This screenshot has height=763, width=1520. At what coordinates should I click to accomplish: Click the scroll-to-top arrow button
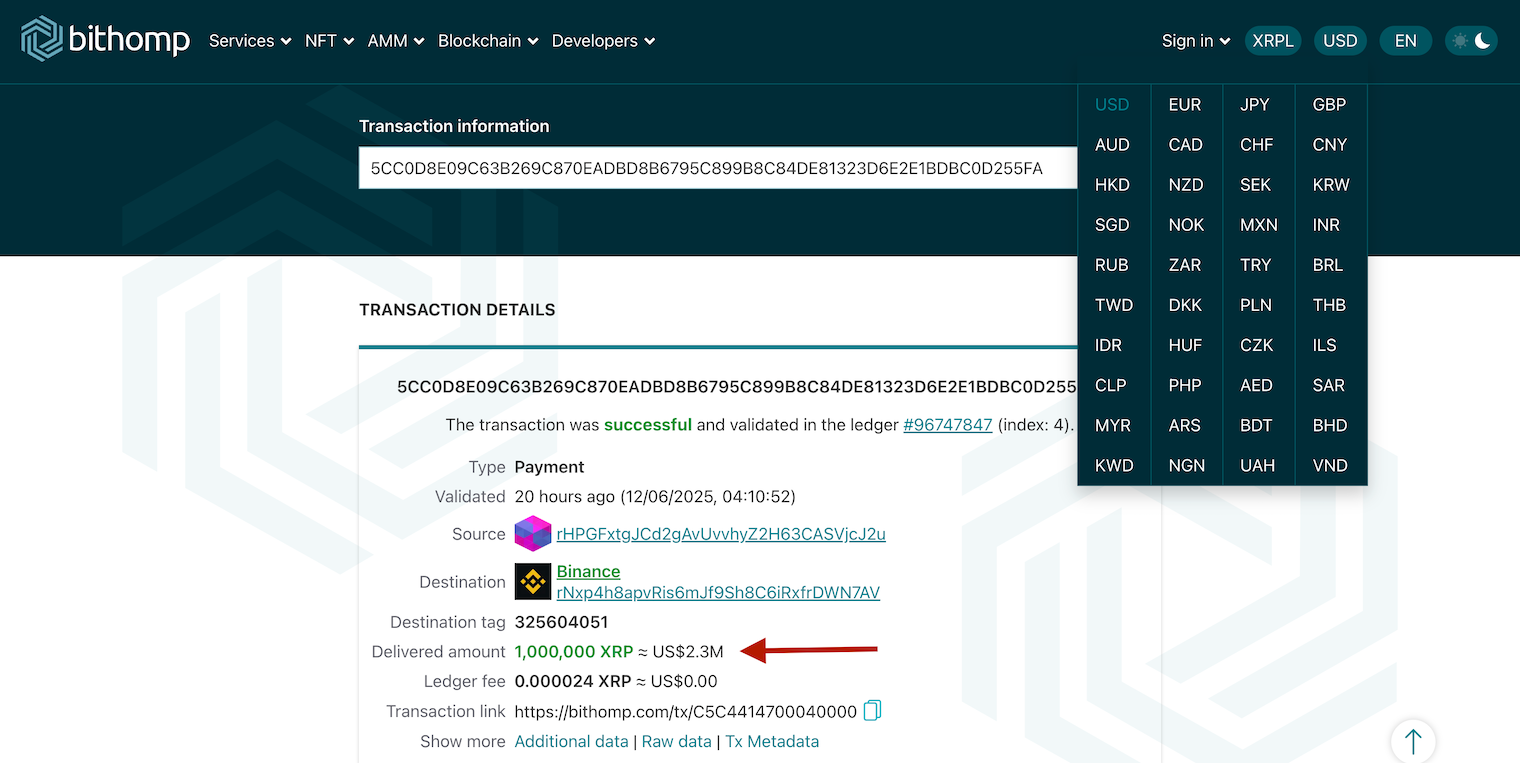(1412, 741)
